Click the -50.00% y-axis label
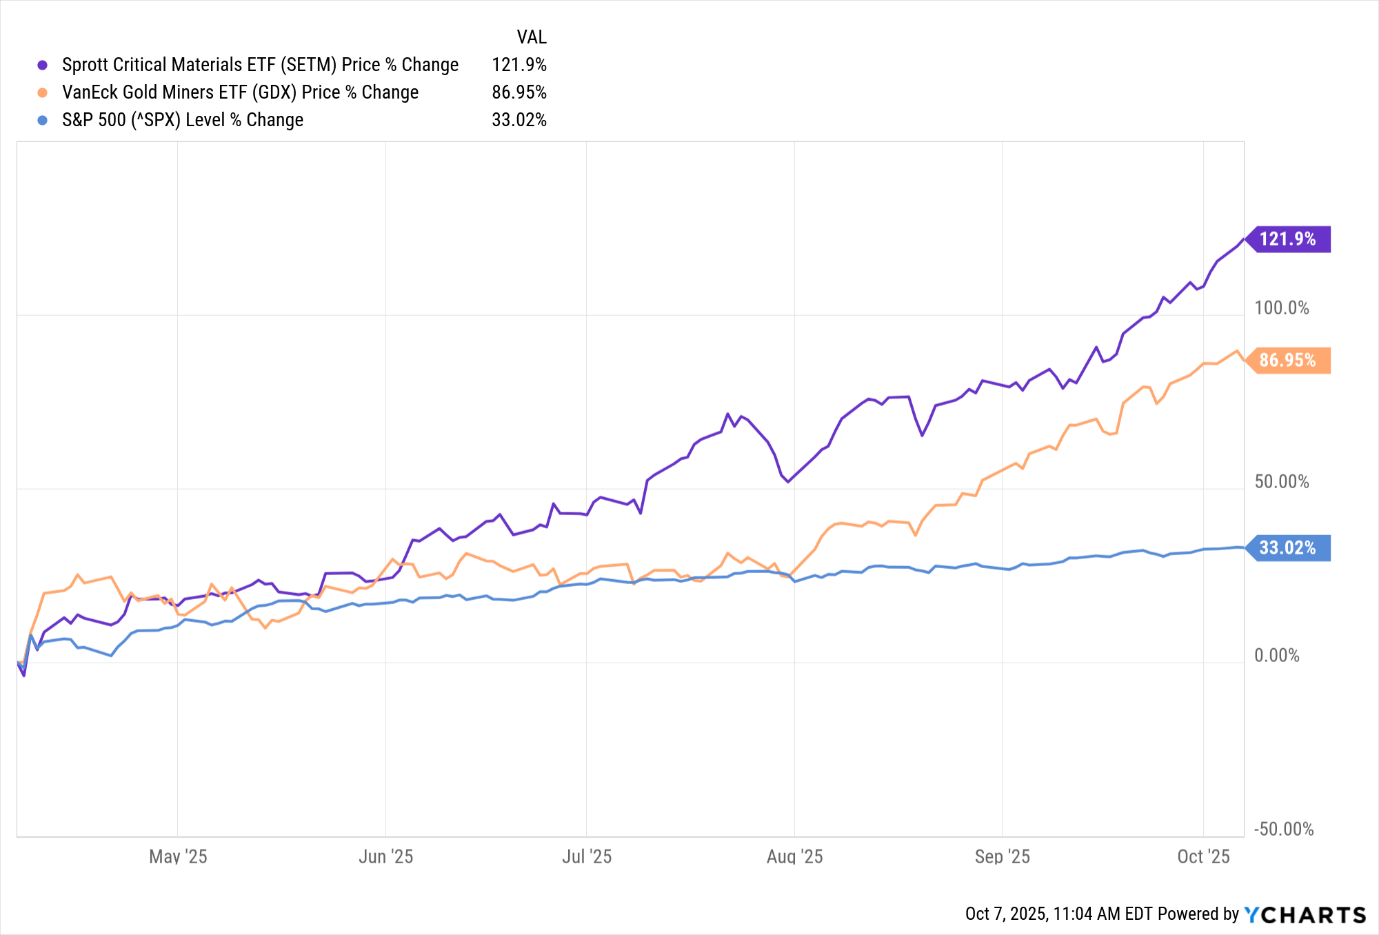Screen dimensions: 1379x935 coord(1282,829)
